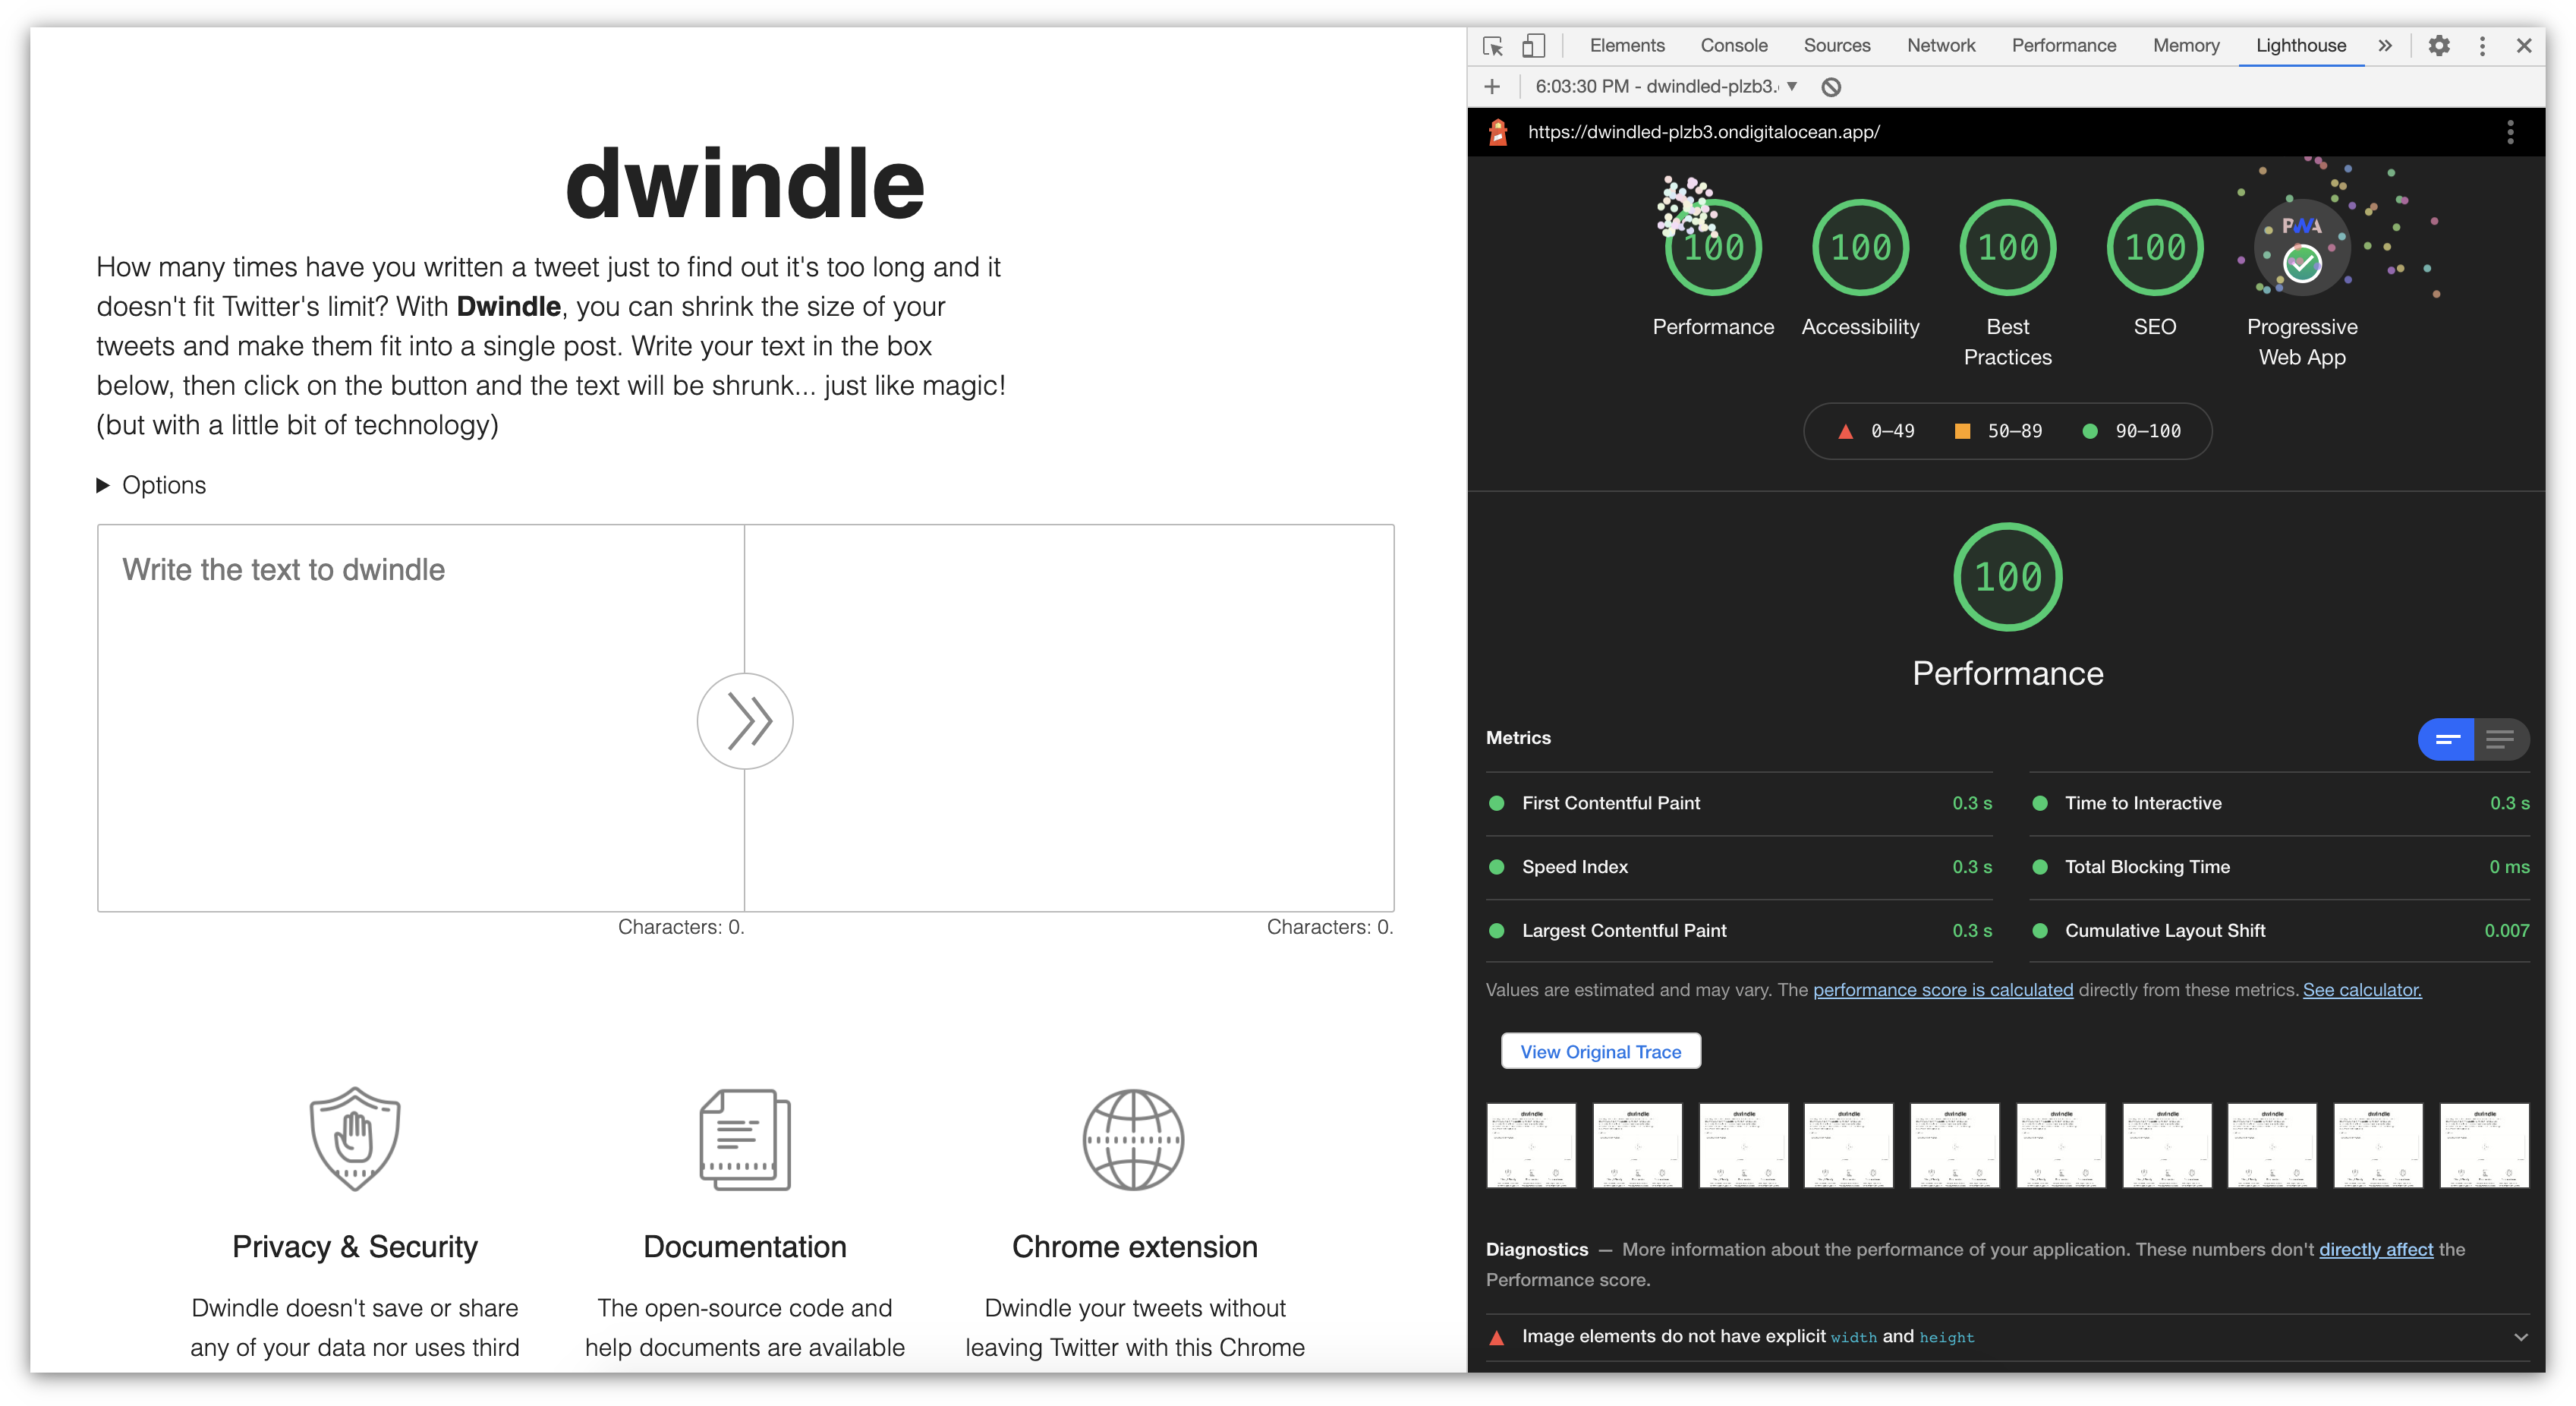Click the View Original Trace button
Viewport: 2576px width, 1406px height.
pos(1600,1052)
